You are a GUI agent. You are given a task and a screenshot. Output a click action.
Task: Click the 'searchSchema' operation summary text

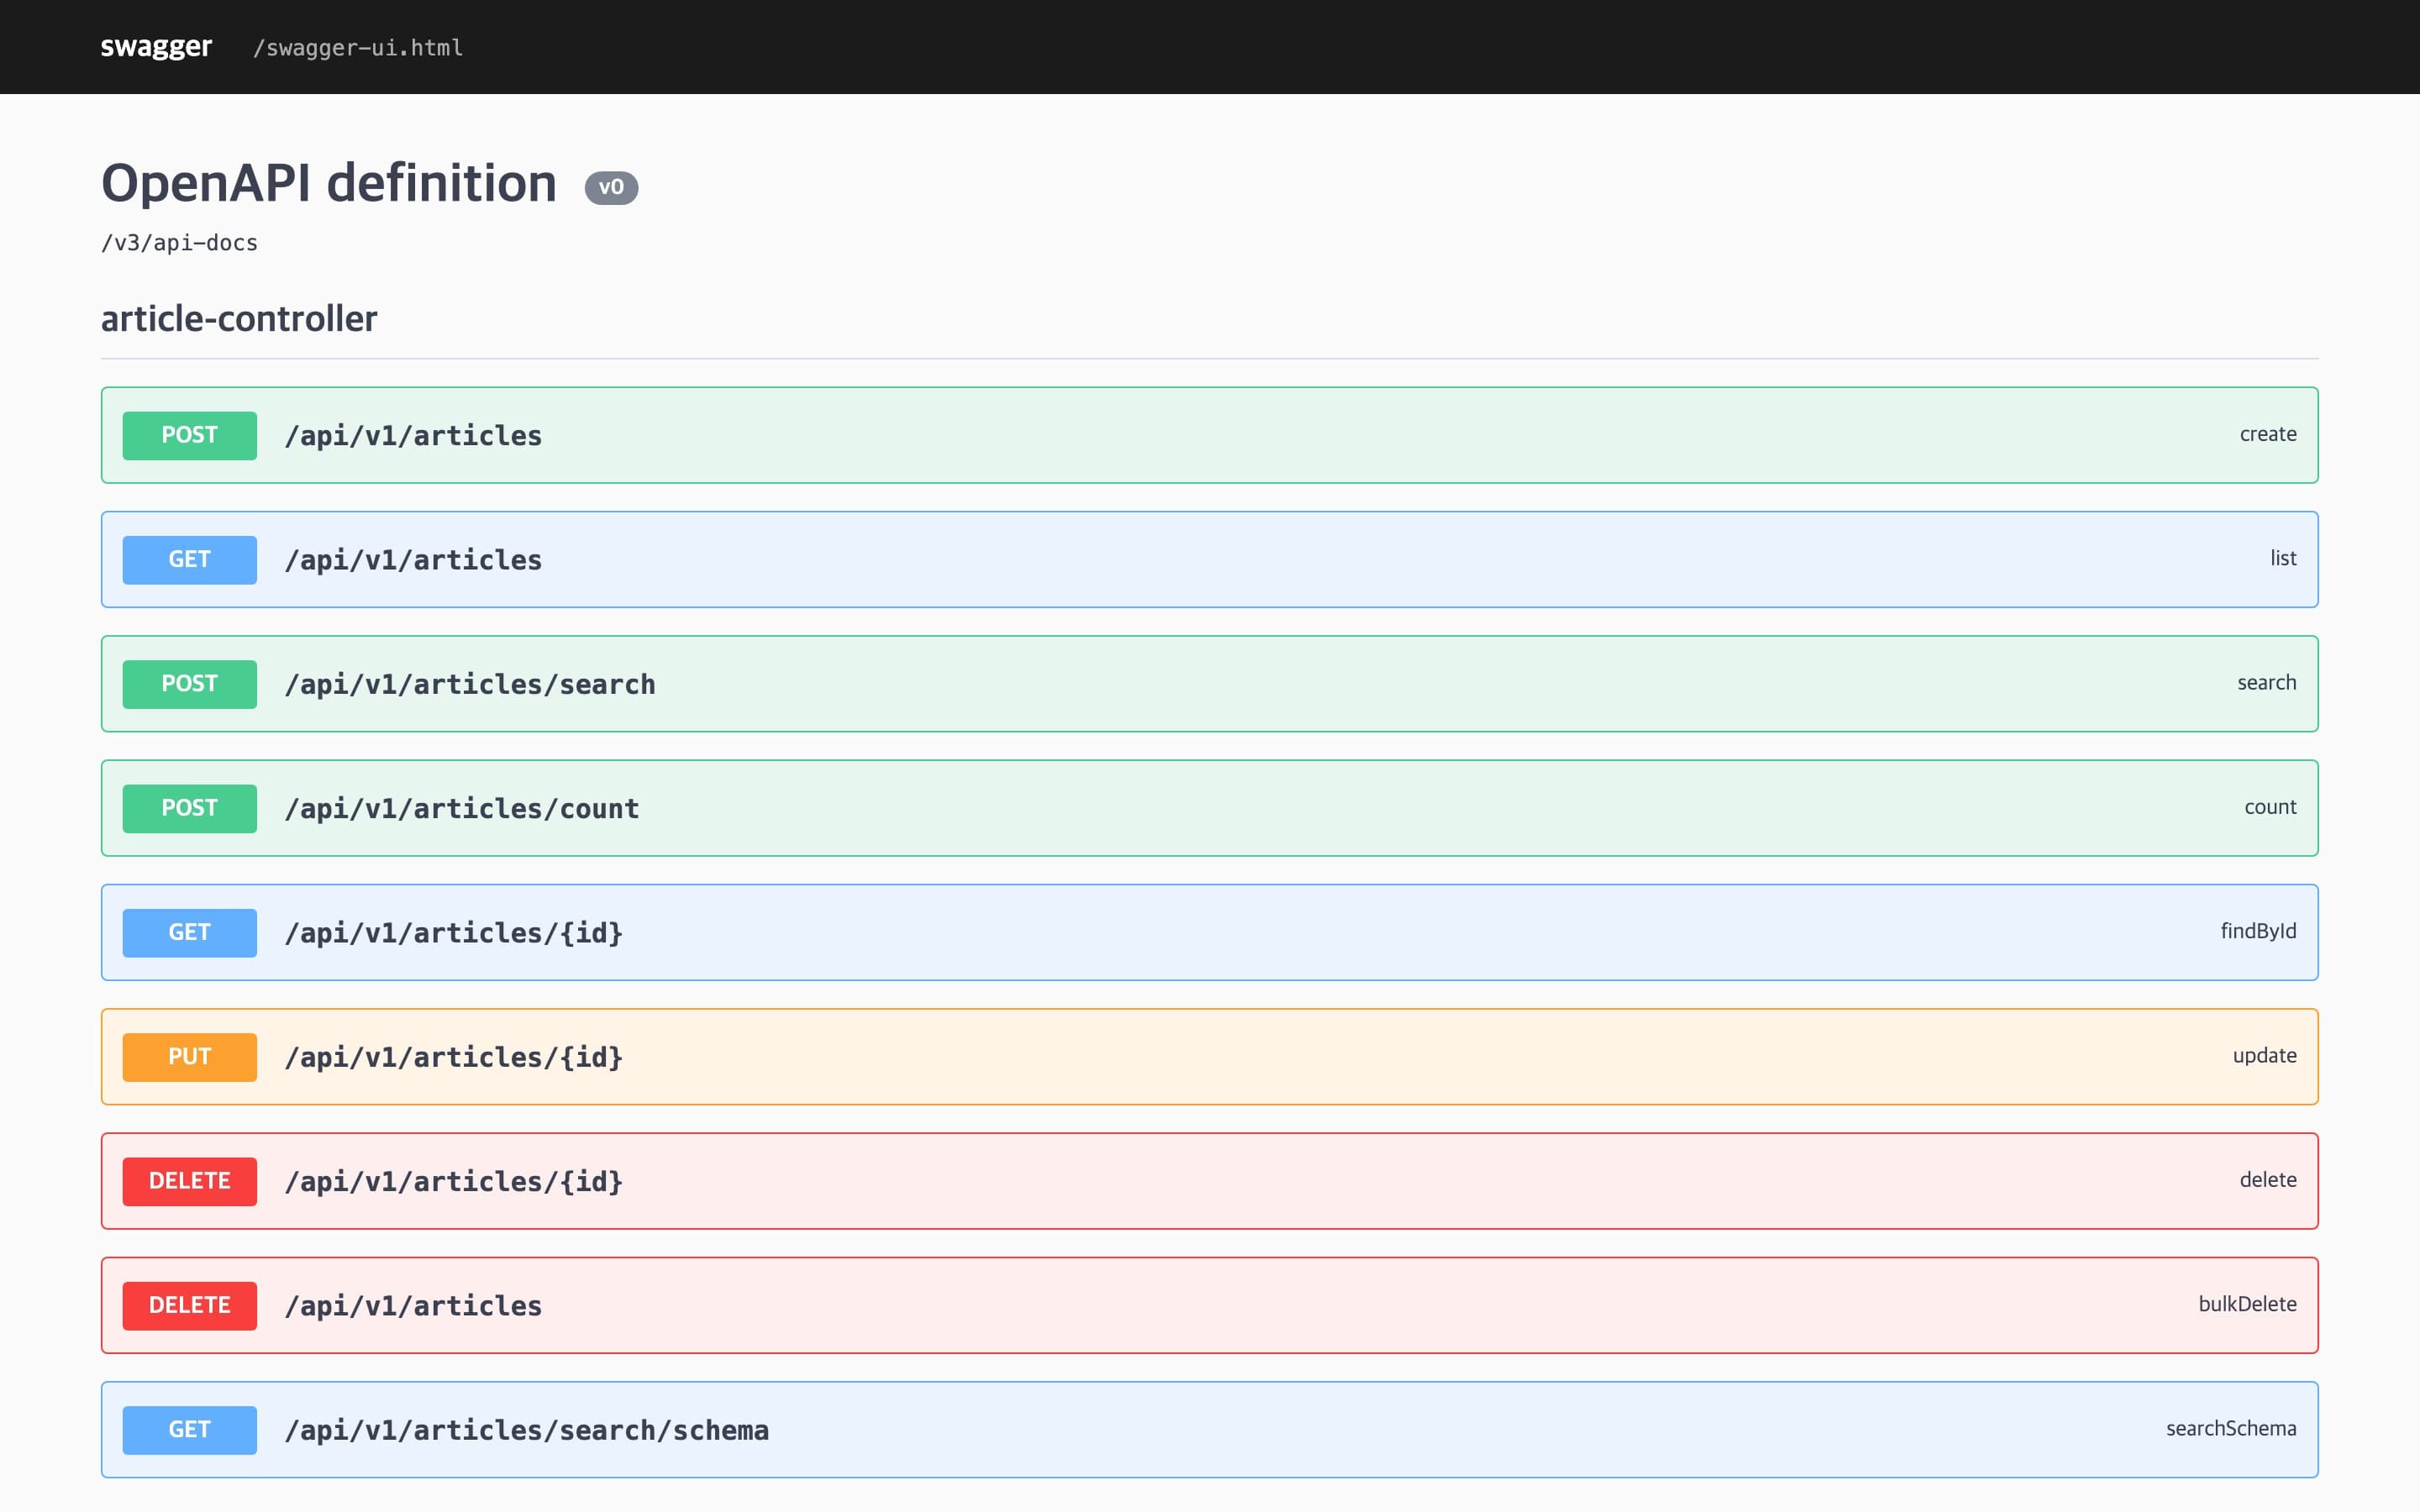[2231, 1428]
